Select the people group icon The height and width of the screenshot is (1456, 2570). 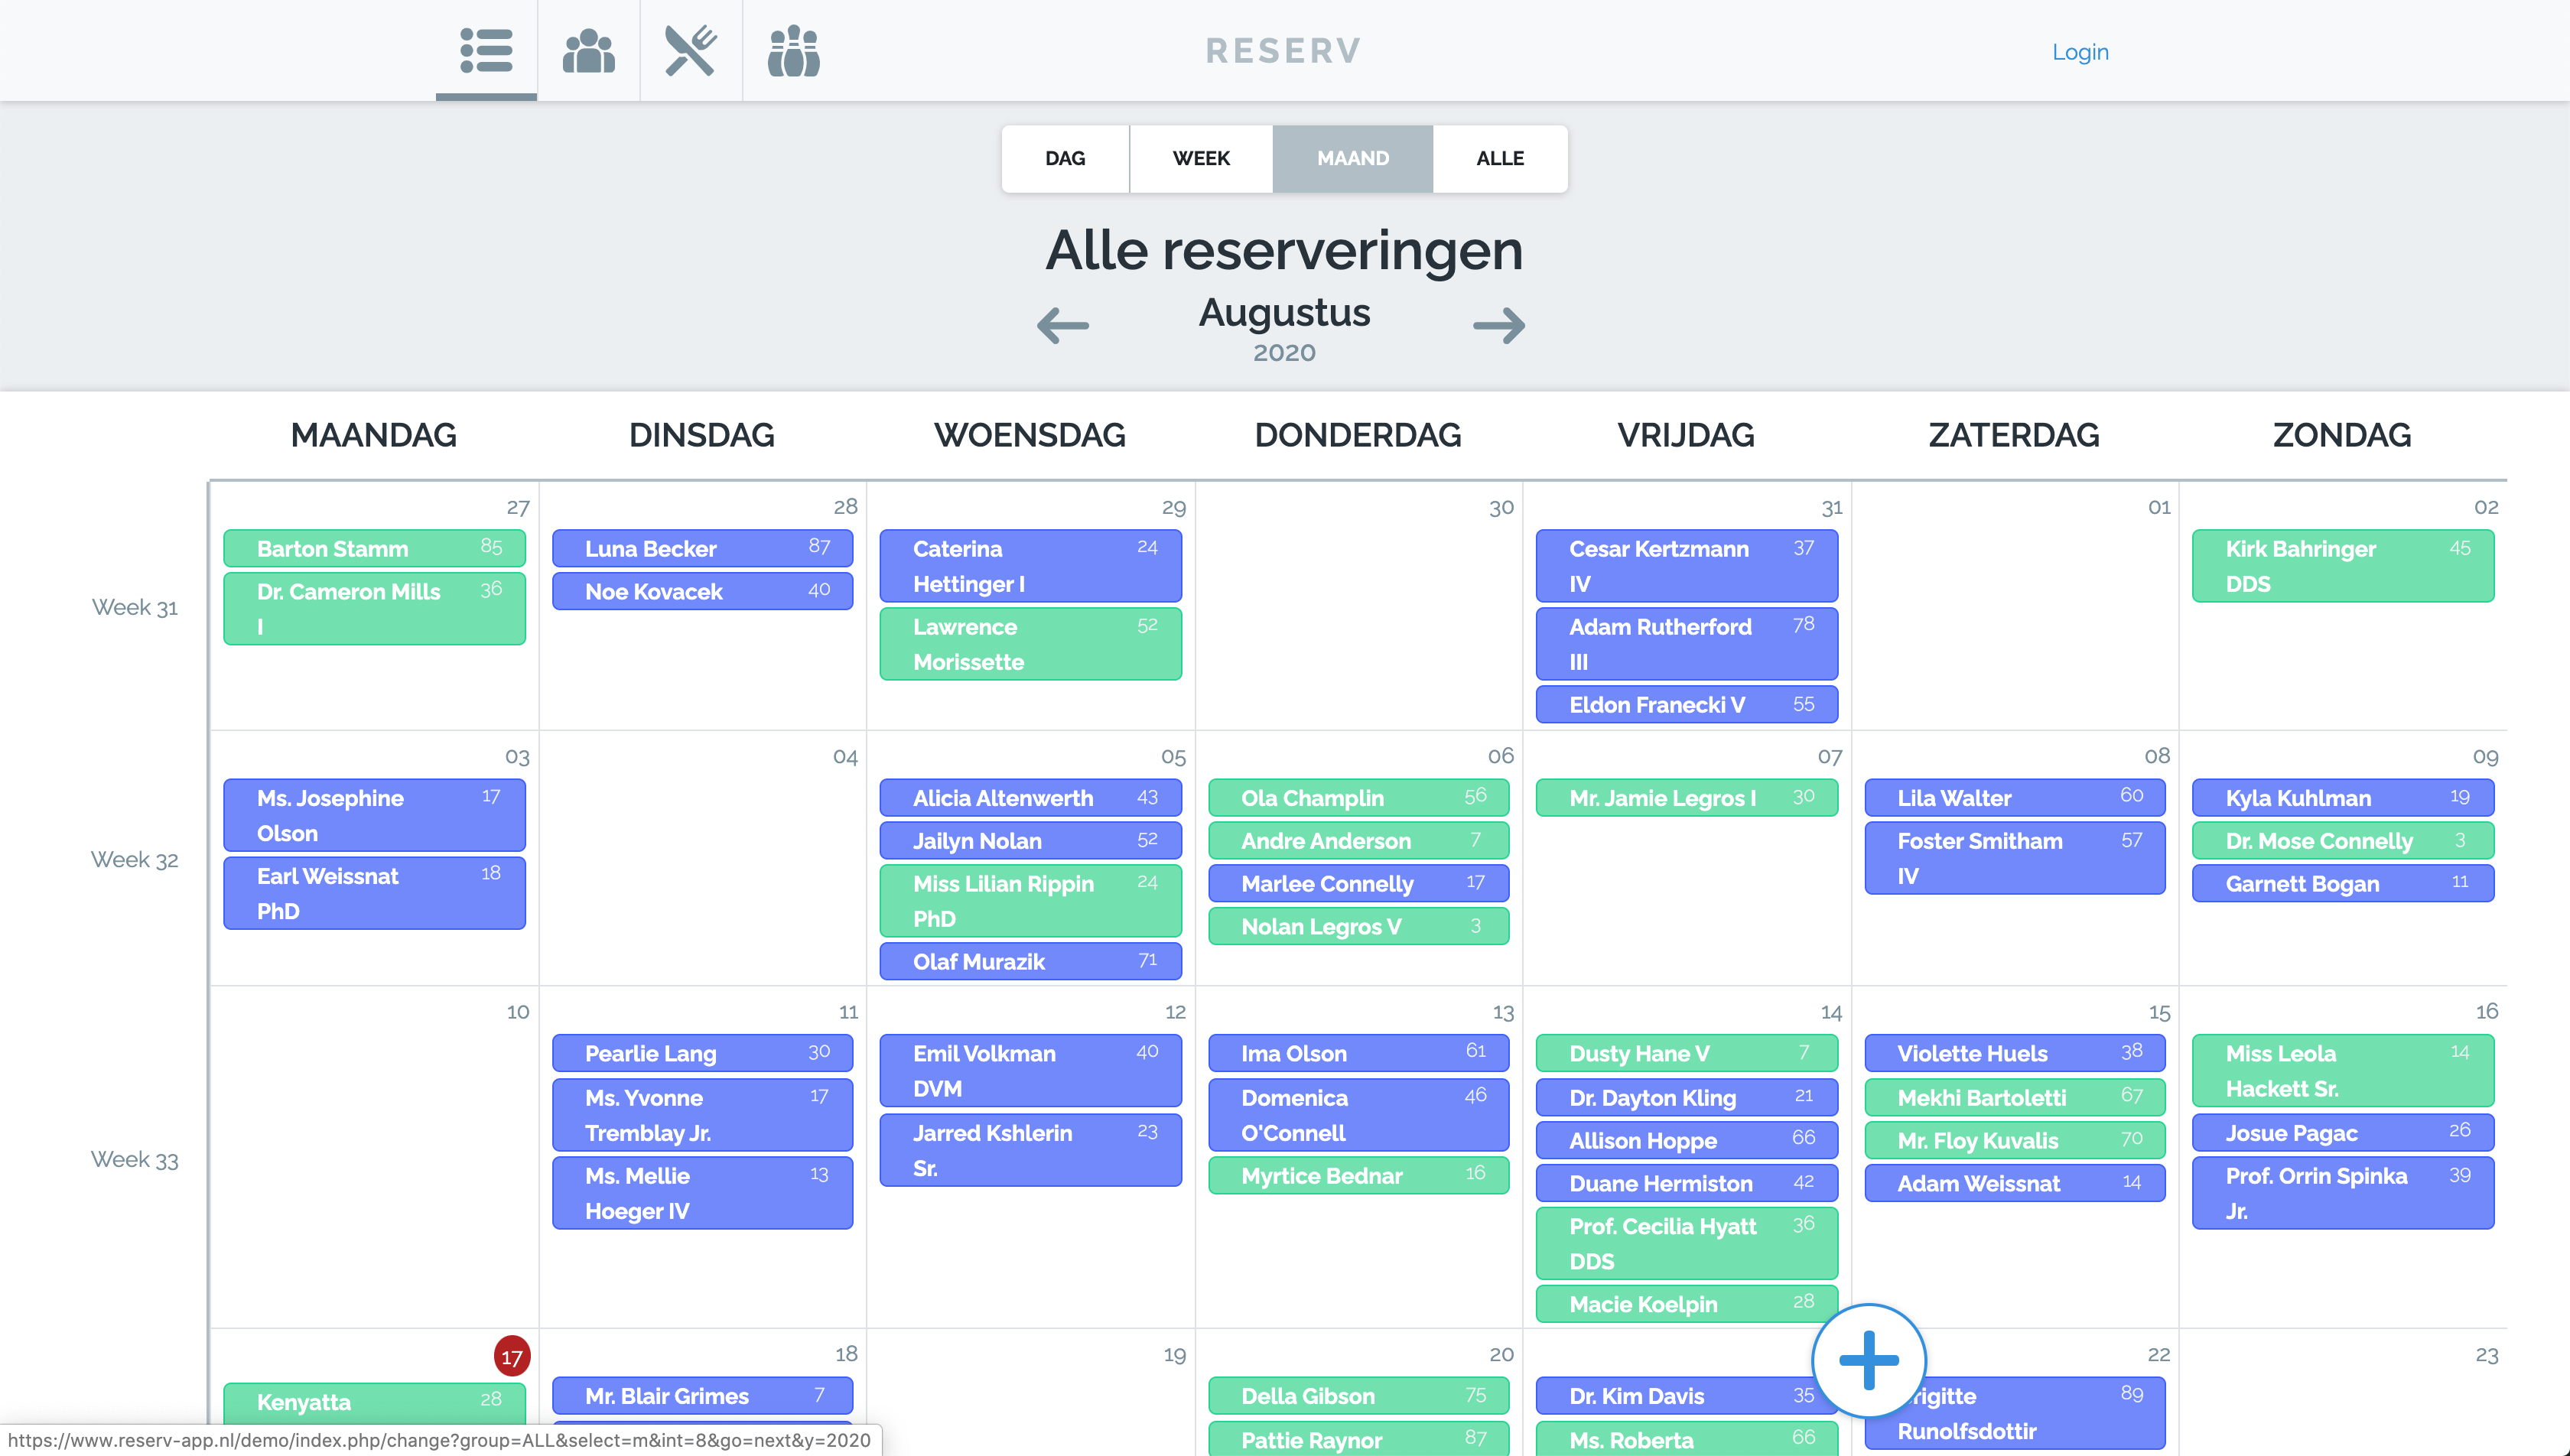588,50
